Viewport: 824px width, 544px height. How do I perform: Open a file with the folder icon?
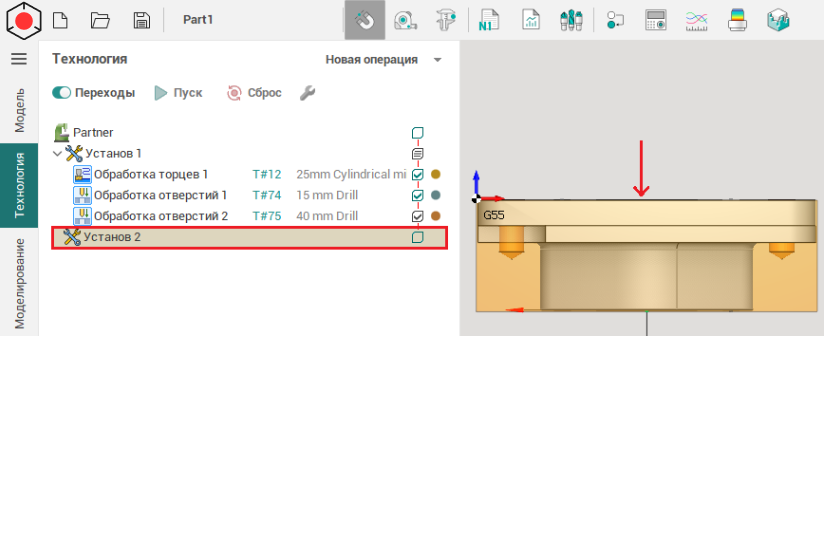100,20
